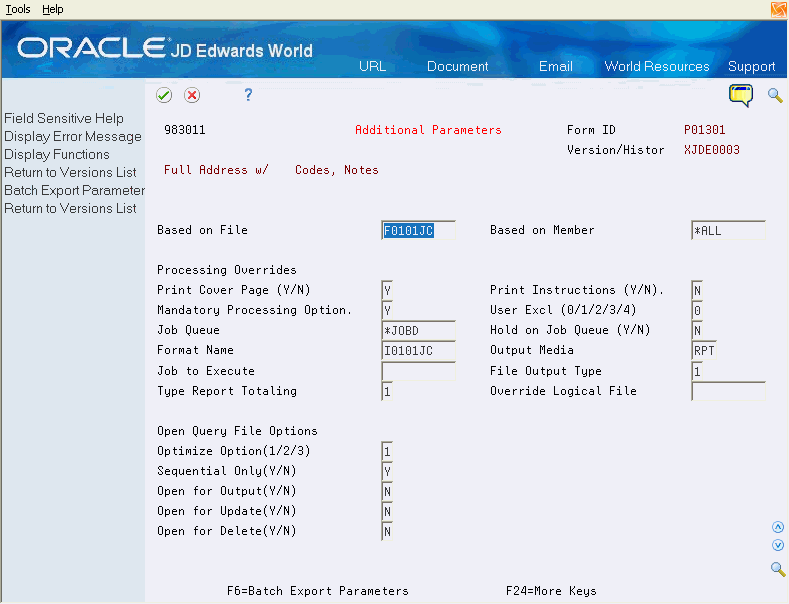Click F24=More Keys text

tap(551, 591)
